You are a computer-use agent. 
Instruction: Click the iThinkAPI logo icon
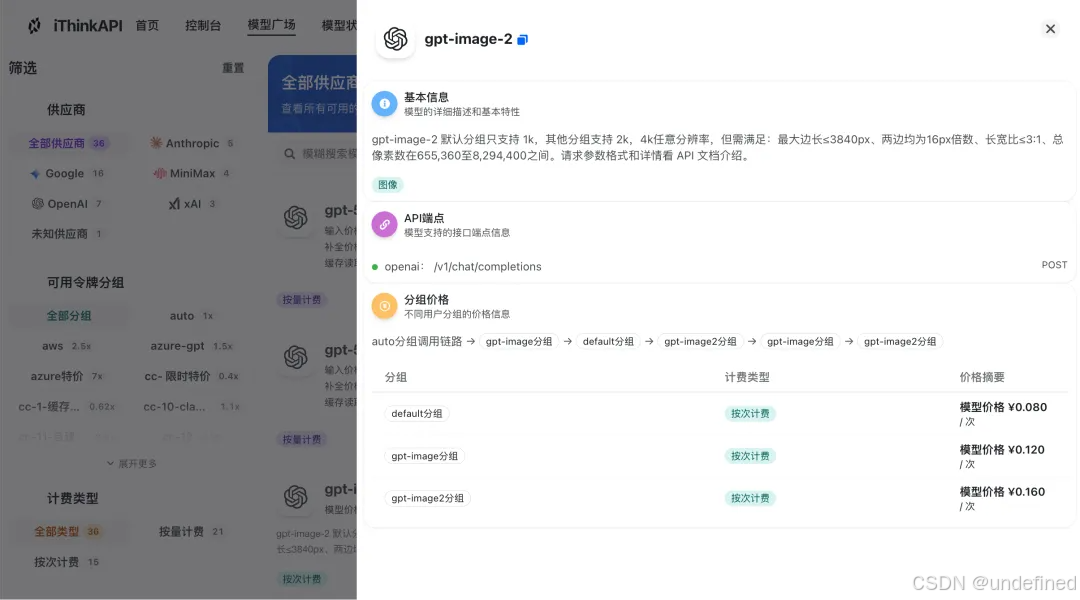pos(34,25)
